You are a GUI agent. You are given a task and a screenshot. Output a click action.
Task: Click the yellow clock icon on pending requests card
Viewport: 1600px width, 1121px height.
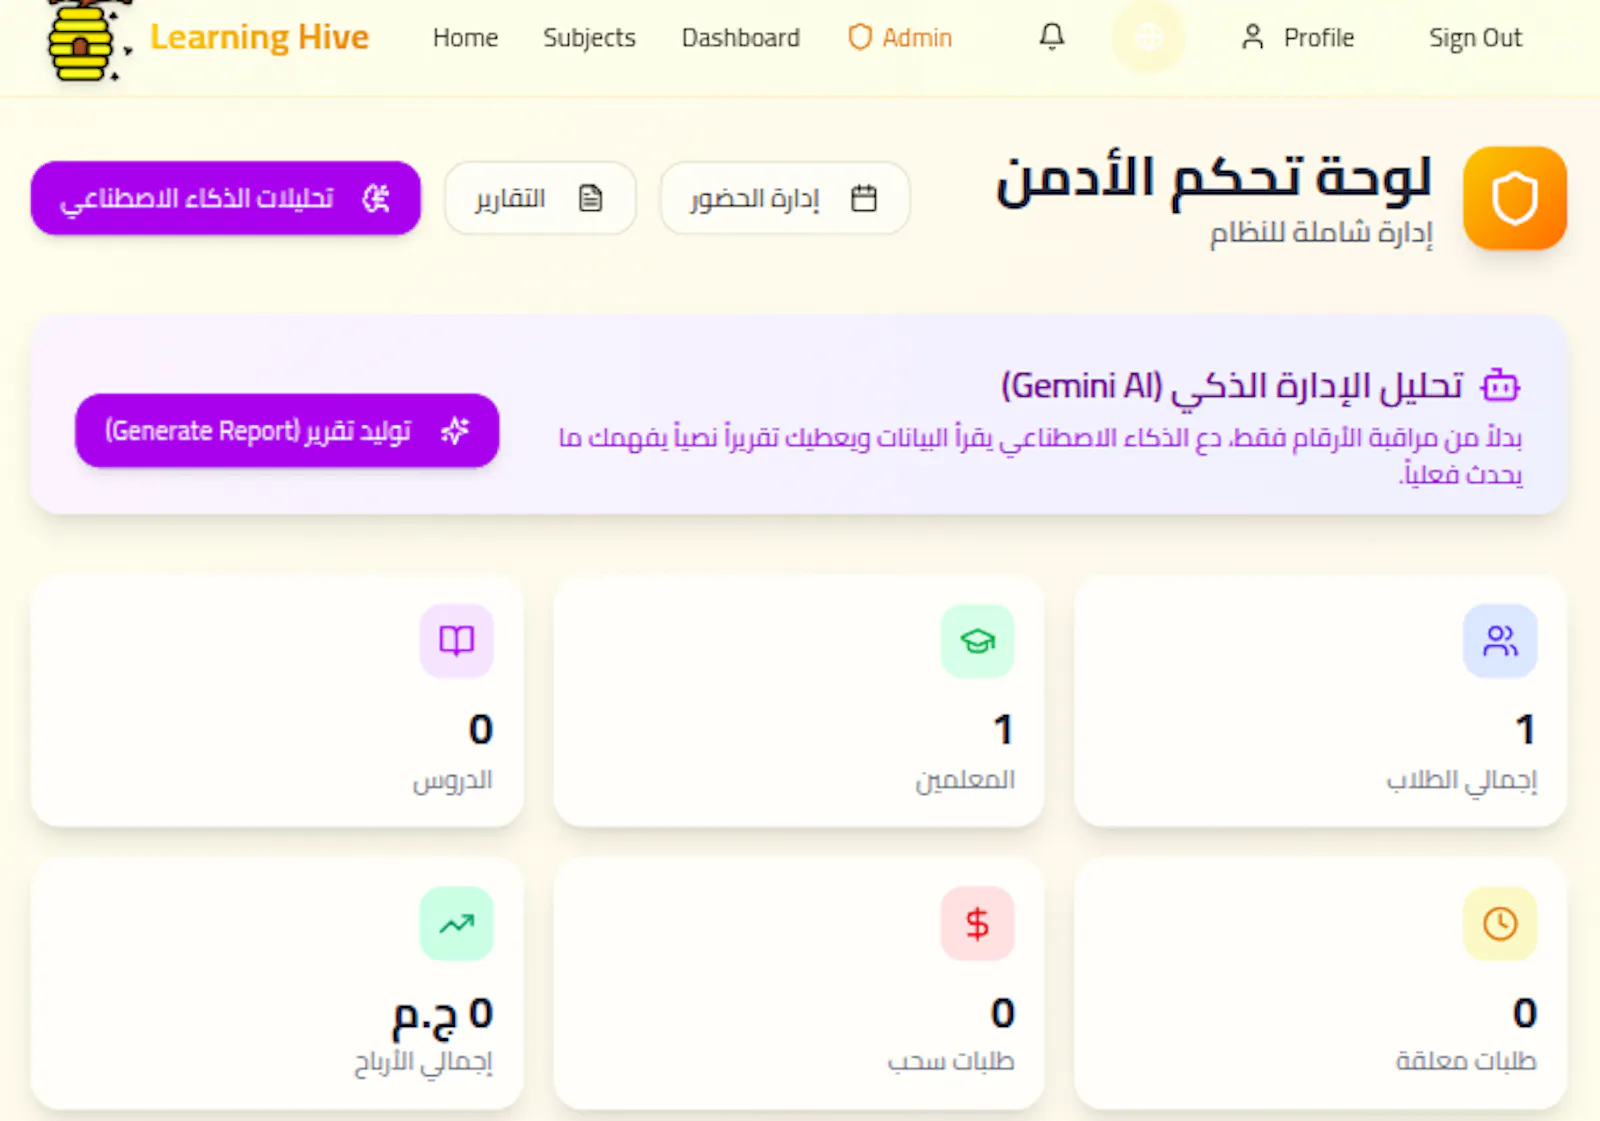tap(1500, 923)
